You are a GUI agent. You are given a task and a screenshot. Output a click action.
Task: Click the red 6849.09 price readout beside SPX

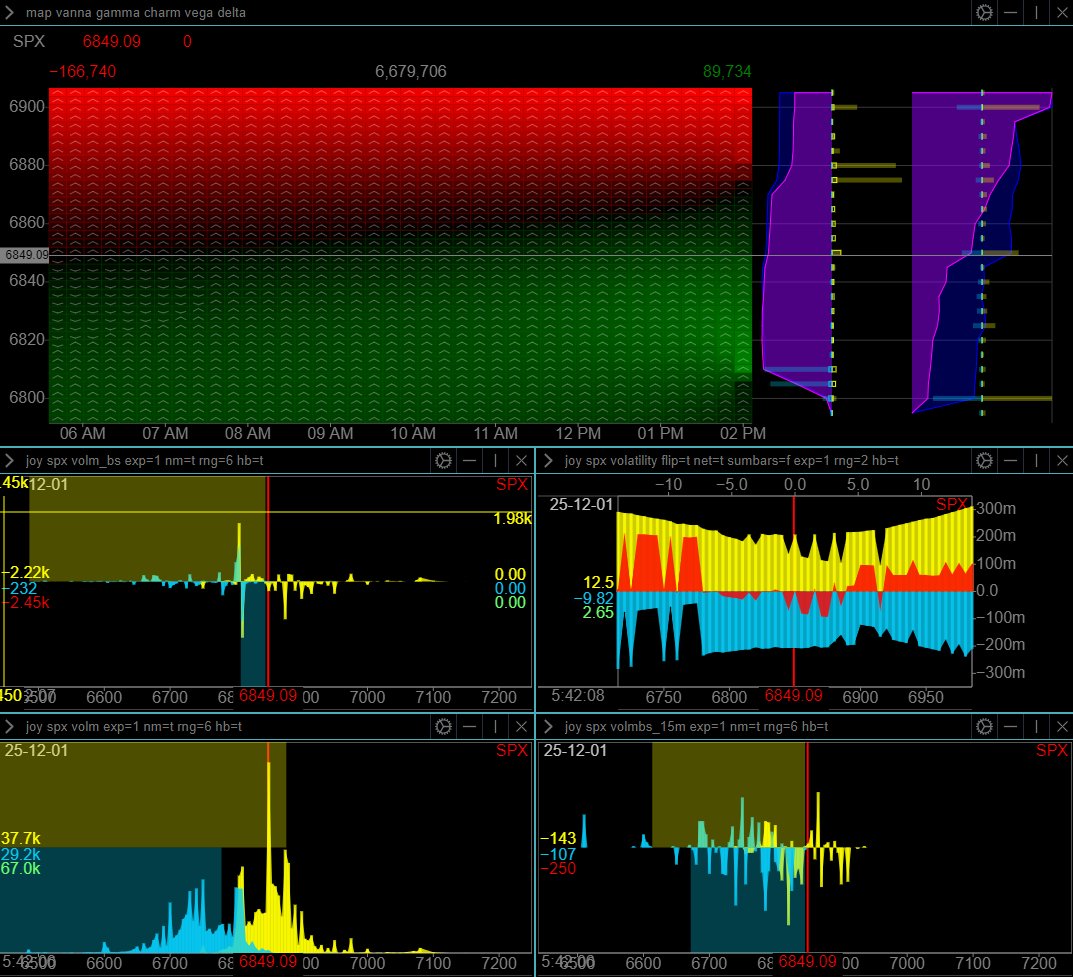[113, 42]
